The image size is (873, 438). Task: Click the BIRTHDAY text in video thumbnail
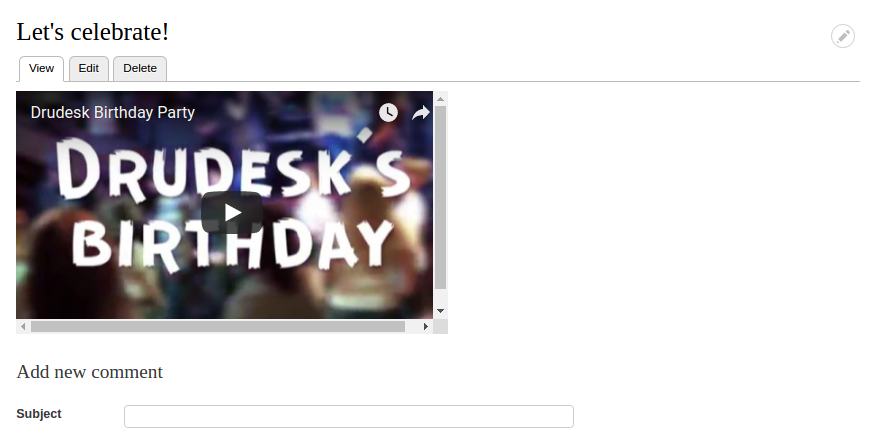pyautogui.click(x=232, y=243)
